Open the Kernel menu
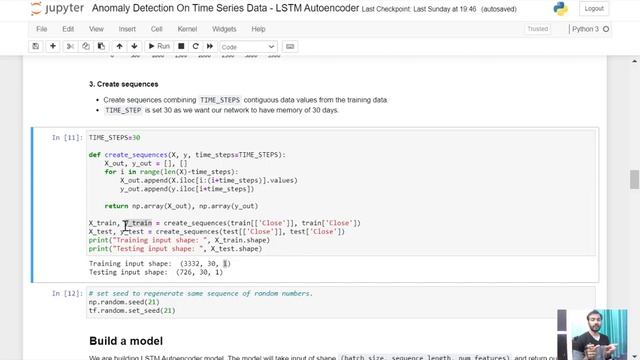This screenshot has height=360, width=640. coord(187,29)
